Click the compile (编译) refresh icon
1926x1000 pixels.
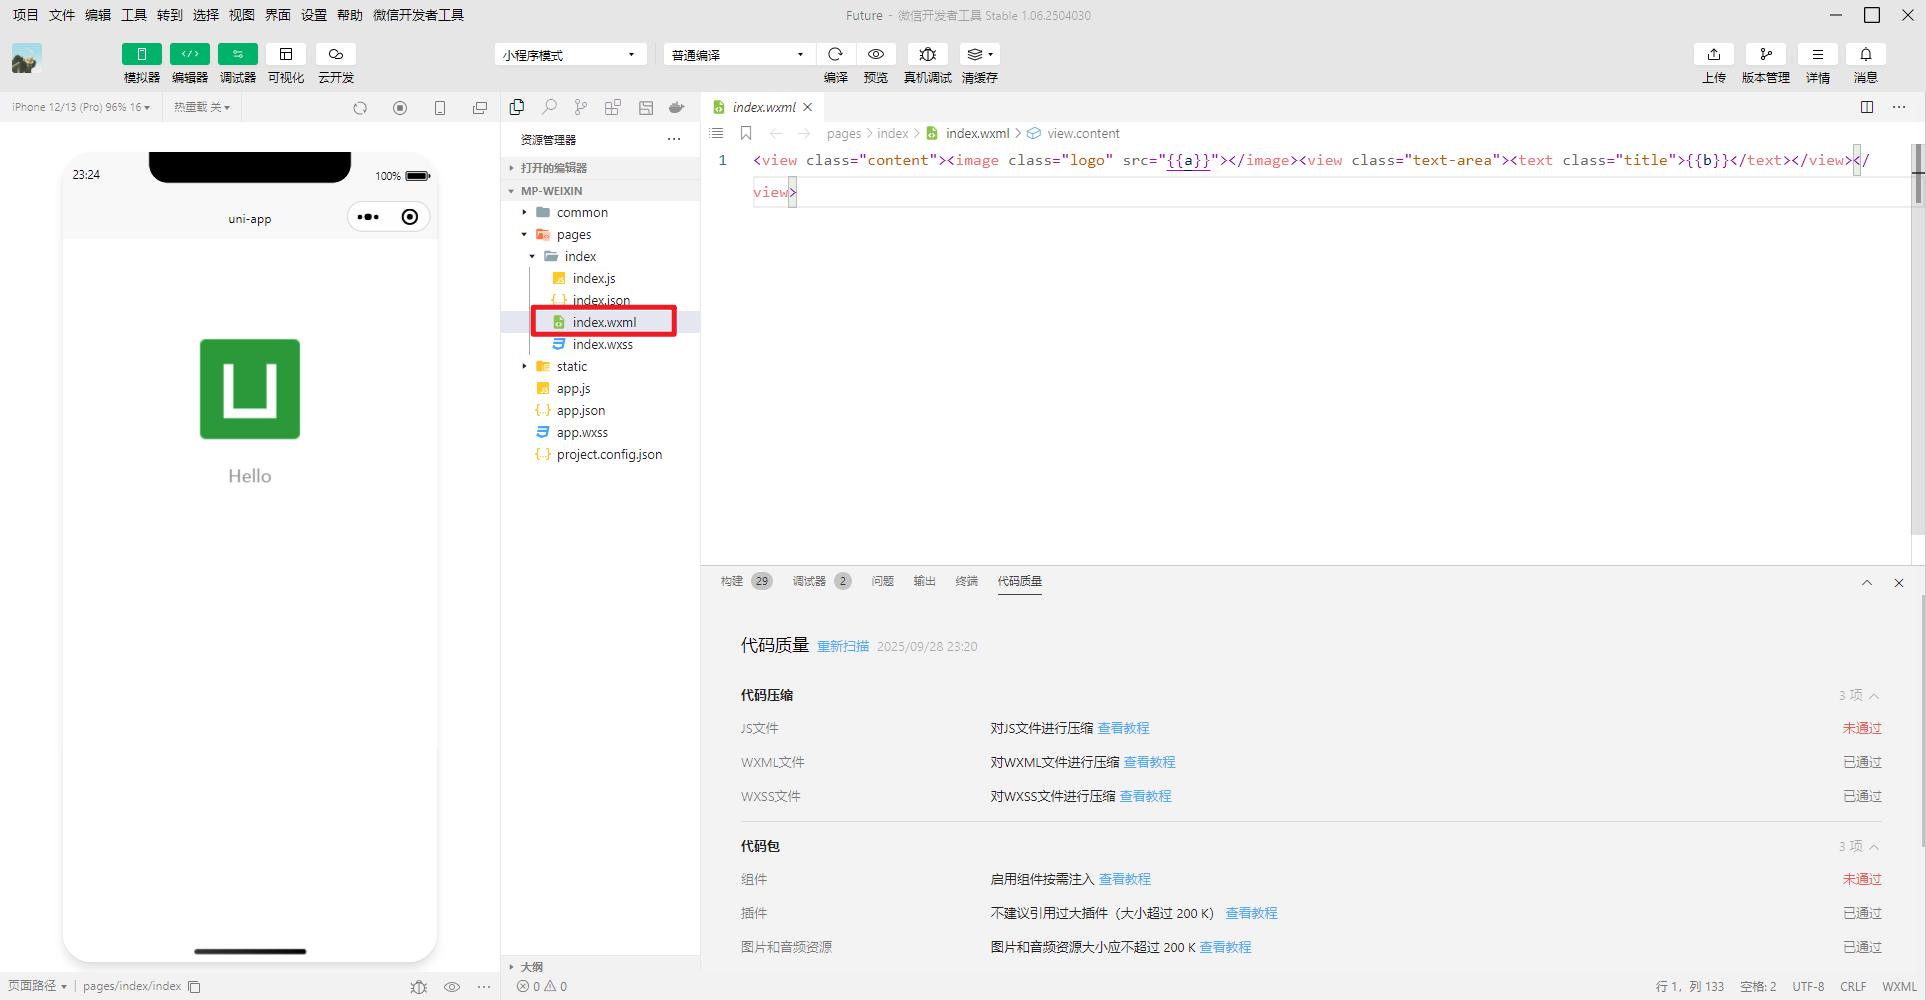click(x=836, y=54)
